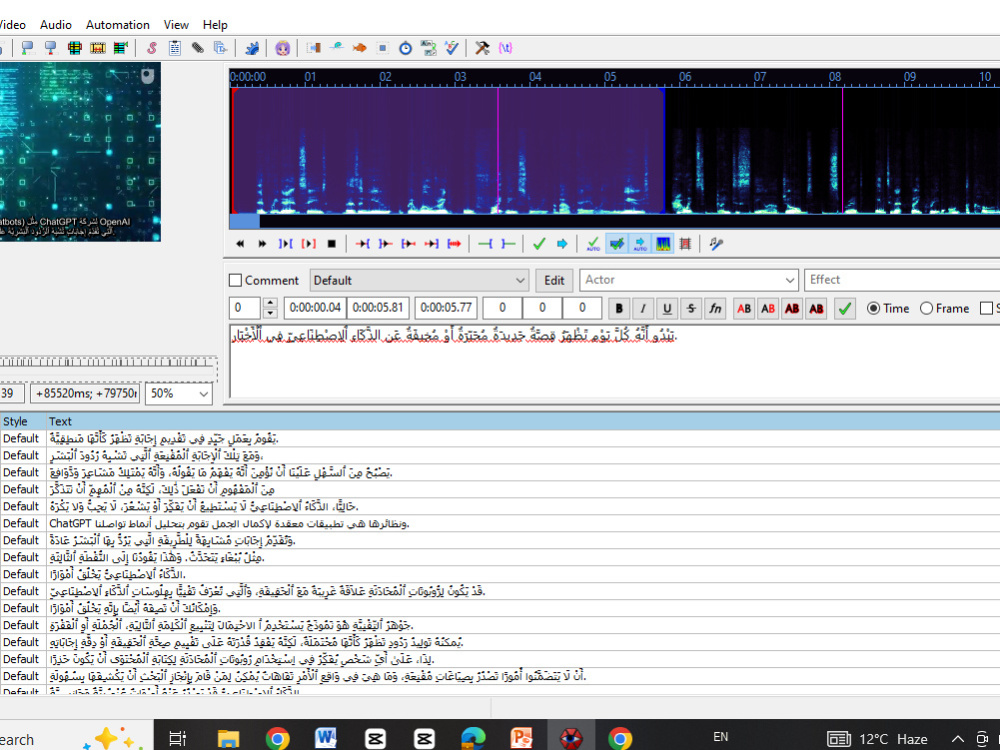1000x750 pixels.
Task: Add lead-out to audio selection
Action: coord(508,244)
